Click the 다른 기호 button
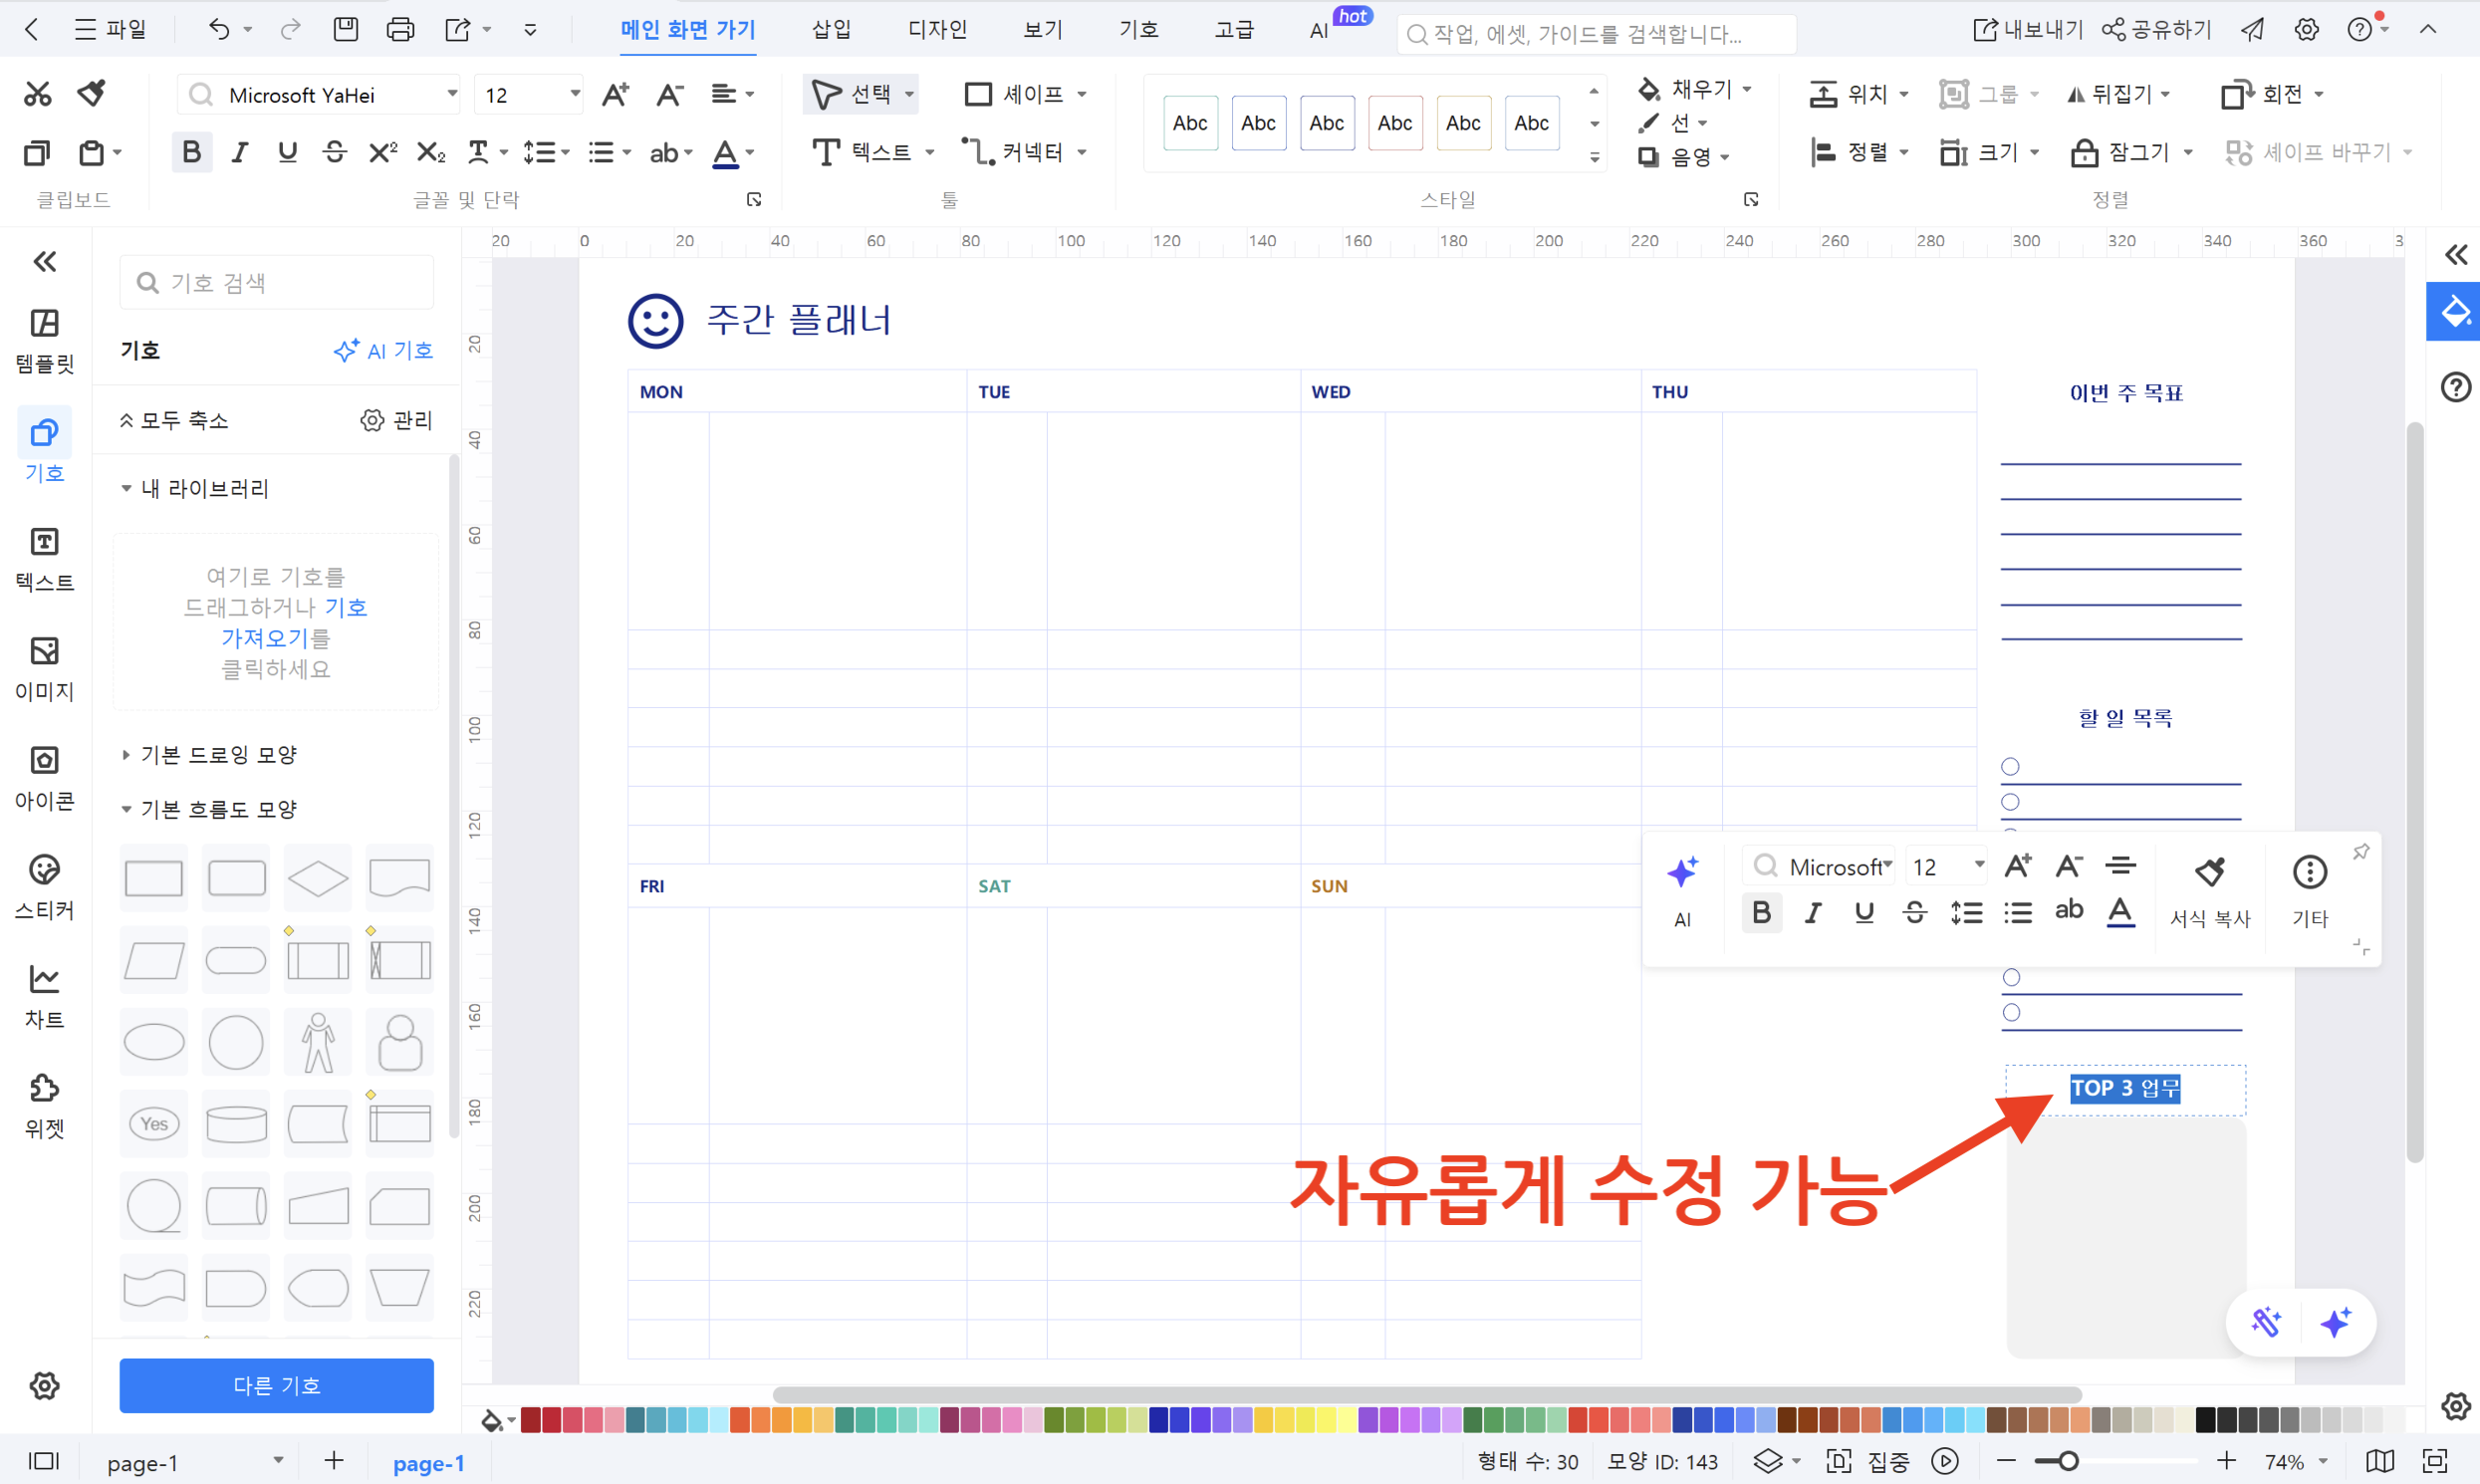 (x=276, y=1385)
